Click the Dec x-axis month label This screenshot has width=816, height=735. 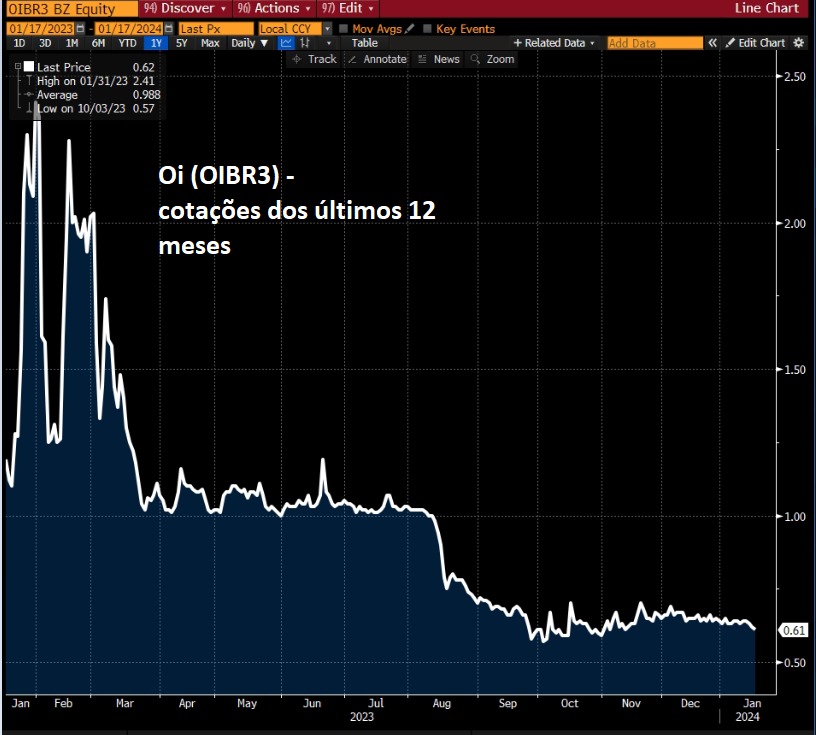point(690,703)
